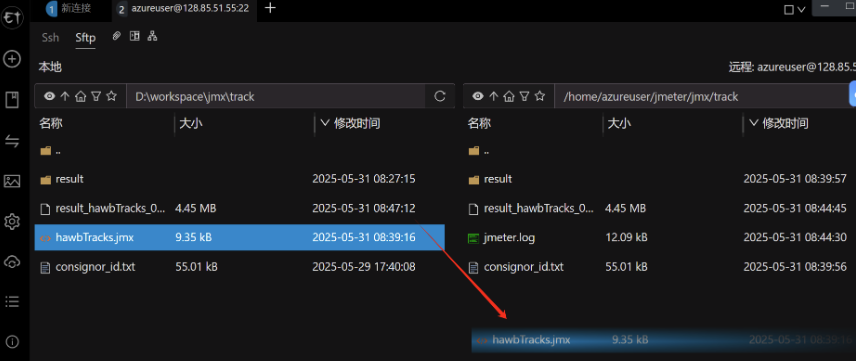Open a new tab with plus button
This screenshot has height=361, width=856.
pos(270,8)
